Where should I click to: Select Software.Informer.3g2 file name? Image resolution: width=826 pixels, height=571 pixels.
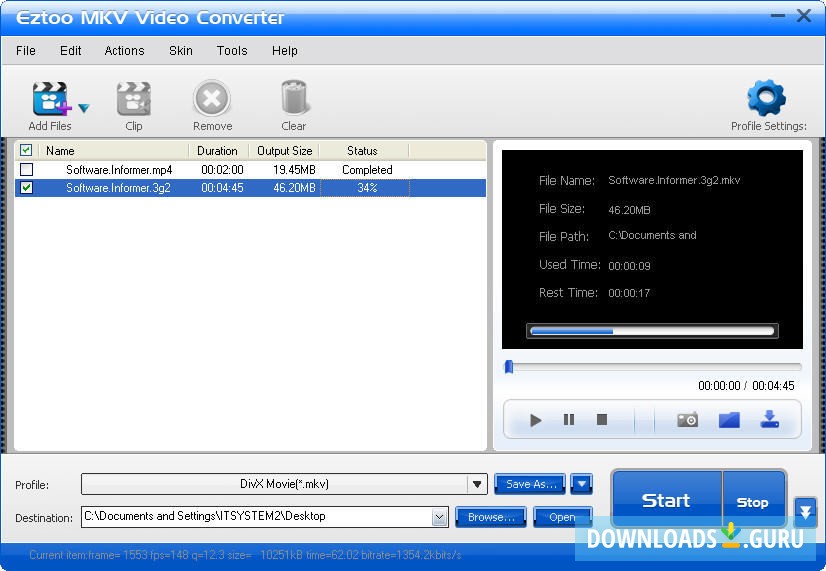119,188
